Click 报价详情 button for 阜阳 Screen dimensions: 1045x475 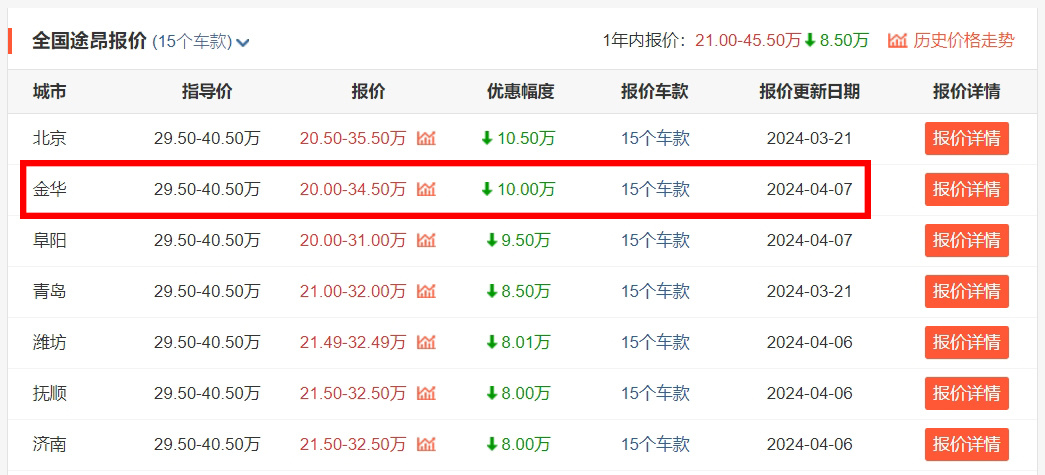pyautogui.click(x=966, y=240)
